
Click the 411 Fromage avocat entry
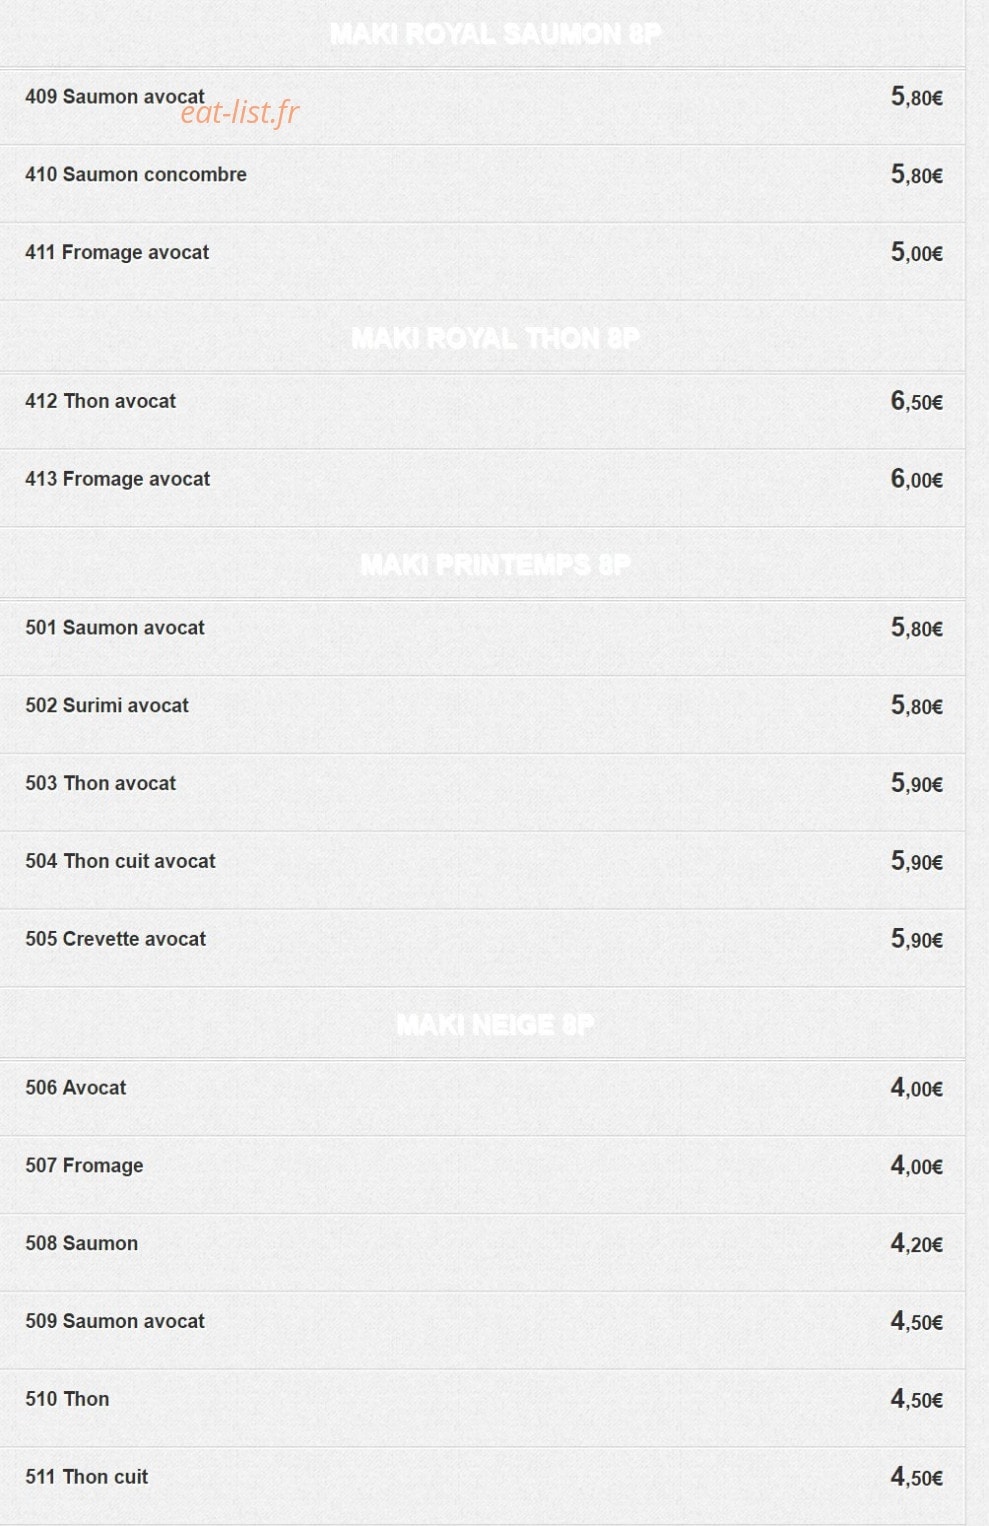coord(482,261)
